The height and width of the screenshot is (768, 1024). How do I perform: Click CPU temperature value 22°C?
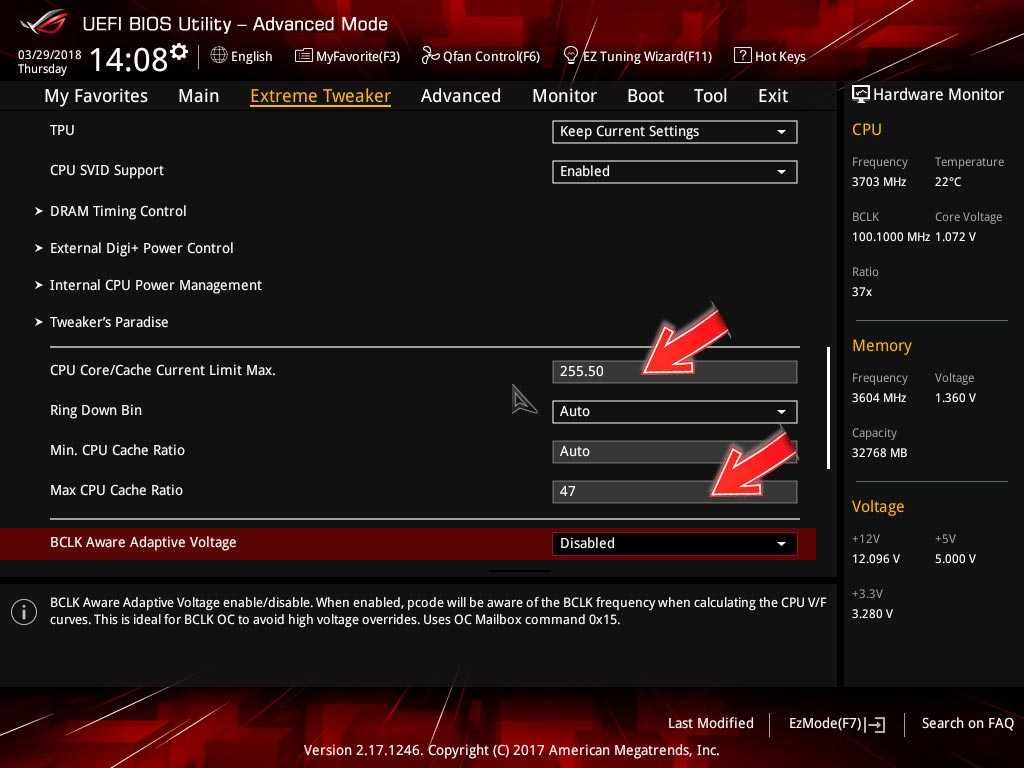coord(948,182)
